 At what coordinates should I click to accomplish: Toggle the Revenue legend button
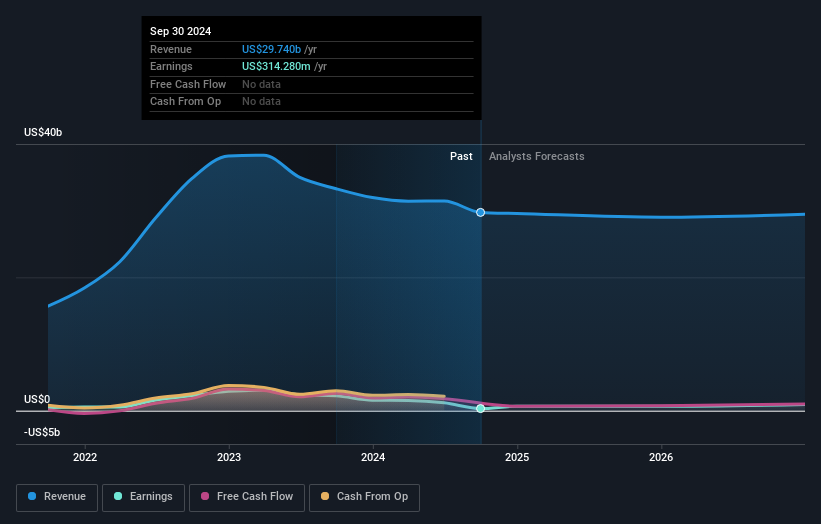(57, 497)
